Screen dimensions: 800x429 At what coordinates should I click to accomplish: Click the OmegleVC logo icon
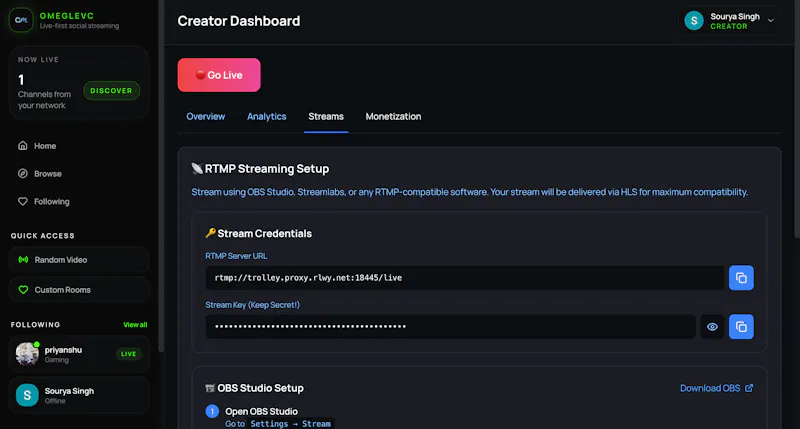click(21, 20)
